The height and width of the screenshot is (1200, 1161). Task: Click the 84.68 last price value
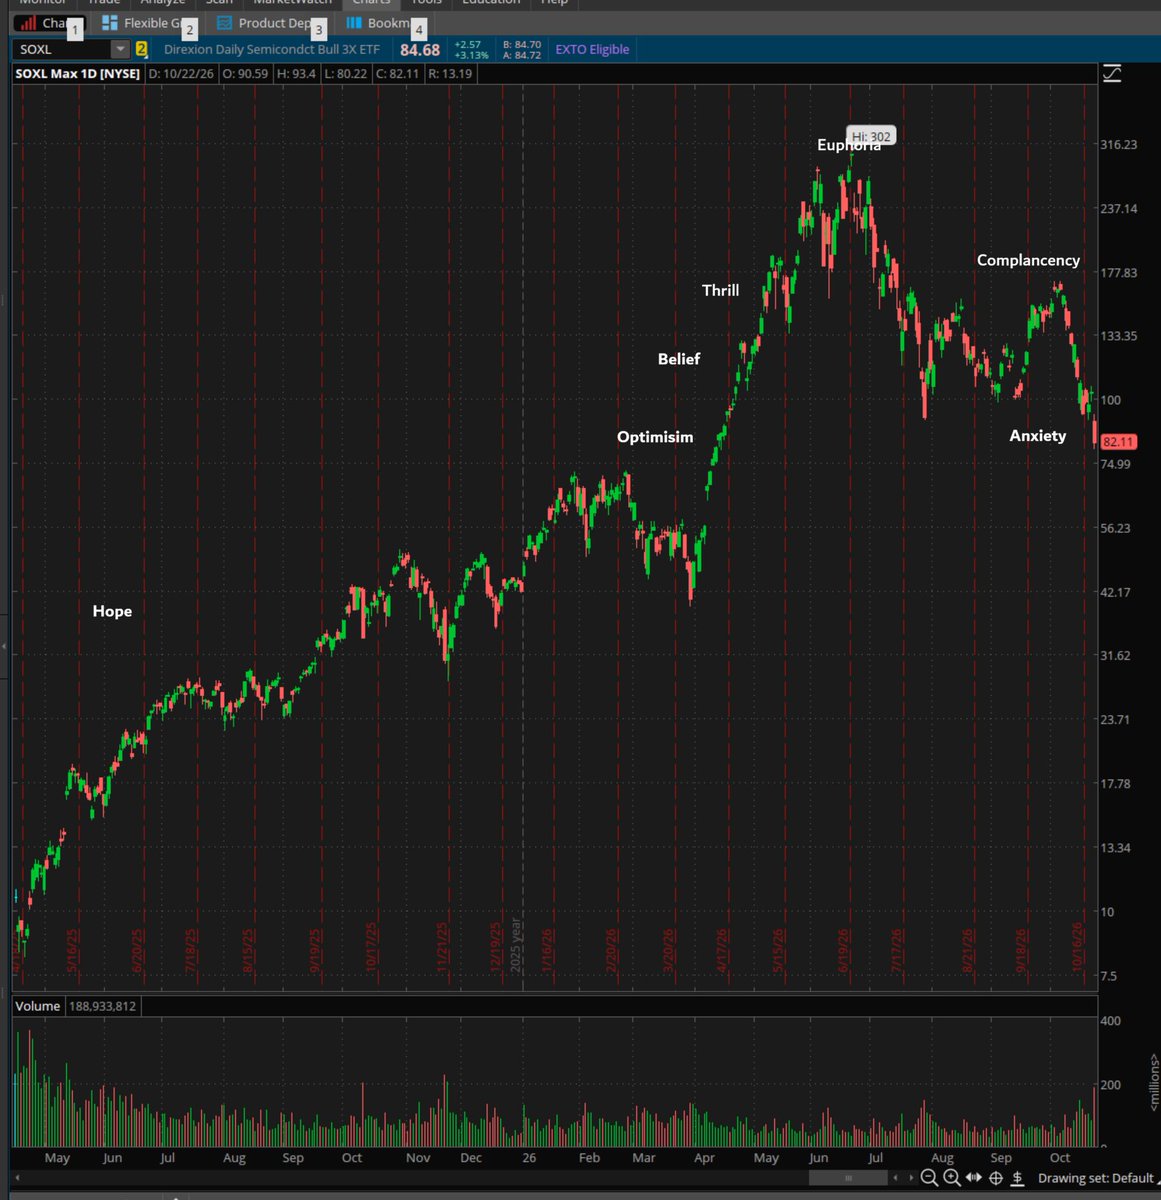[x=419, y=50]
